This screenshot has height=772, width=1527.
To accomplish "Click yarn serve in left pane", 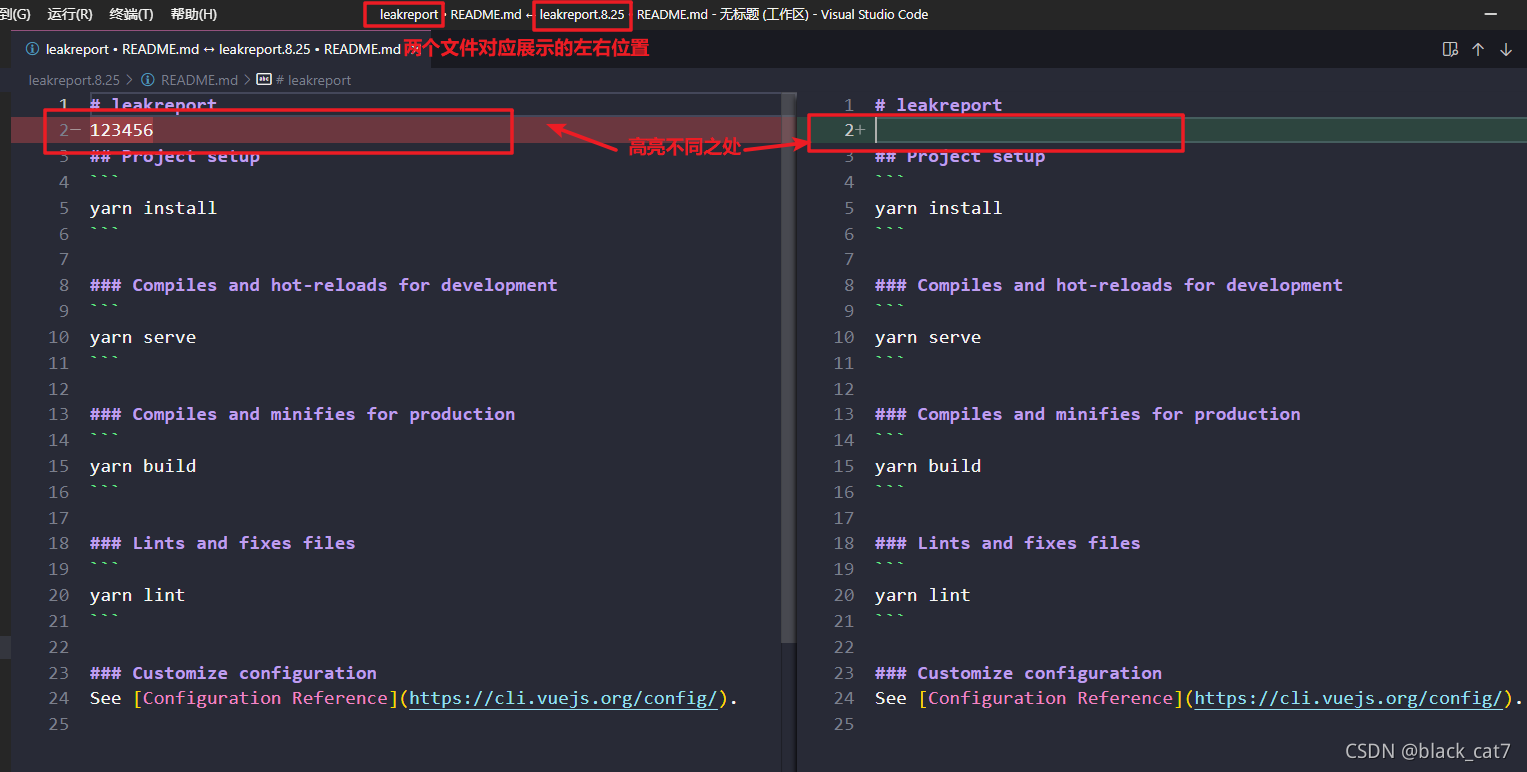I will pos(143,337).
